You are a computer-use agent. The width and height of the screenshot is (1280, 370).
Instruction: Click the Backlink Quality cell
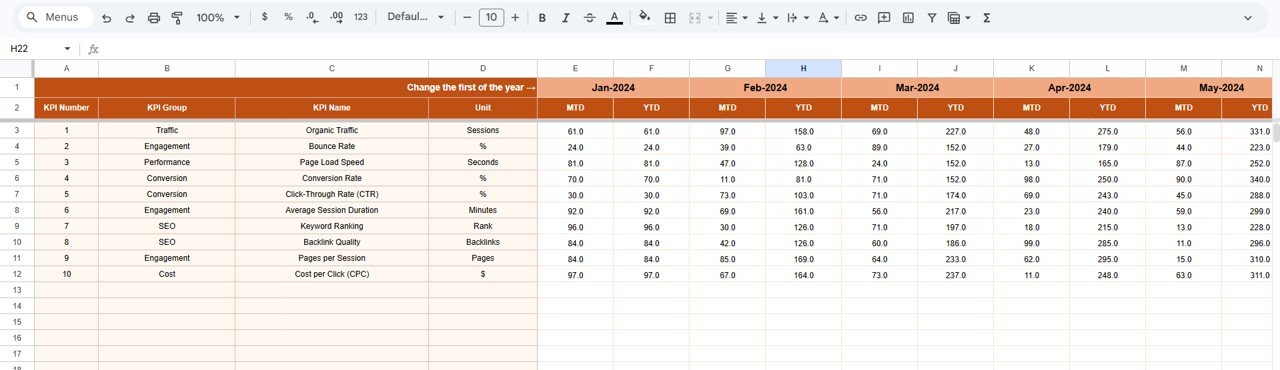click(332, 242)
